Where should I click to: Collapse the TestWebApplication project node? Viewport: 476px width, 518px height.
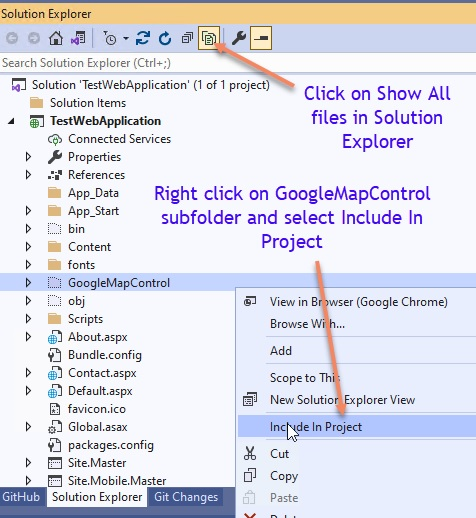(11, 121)
